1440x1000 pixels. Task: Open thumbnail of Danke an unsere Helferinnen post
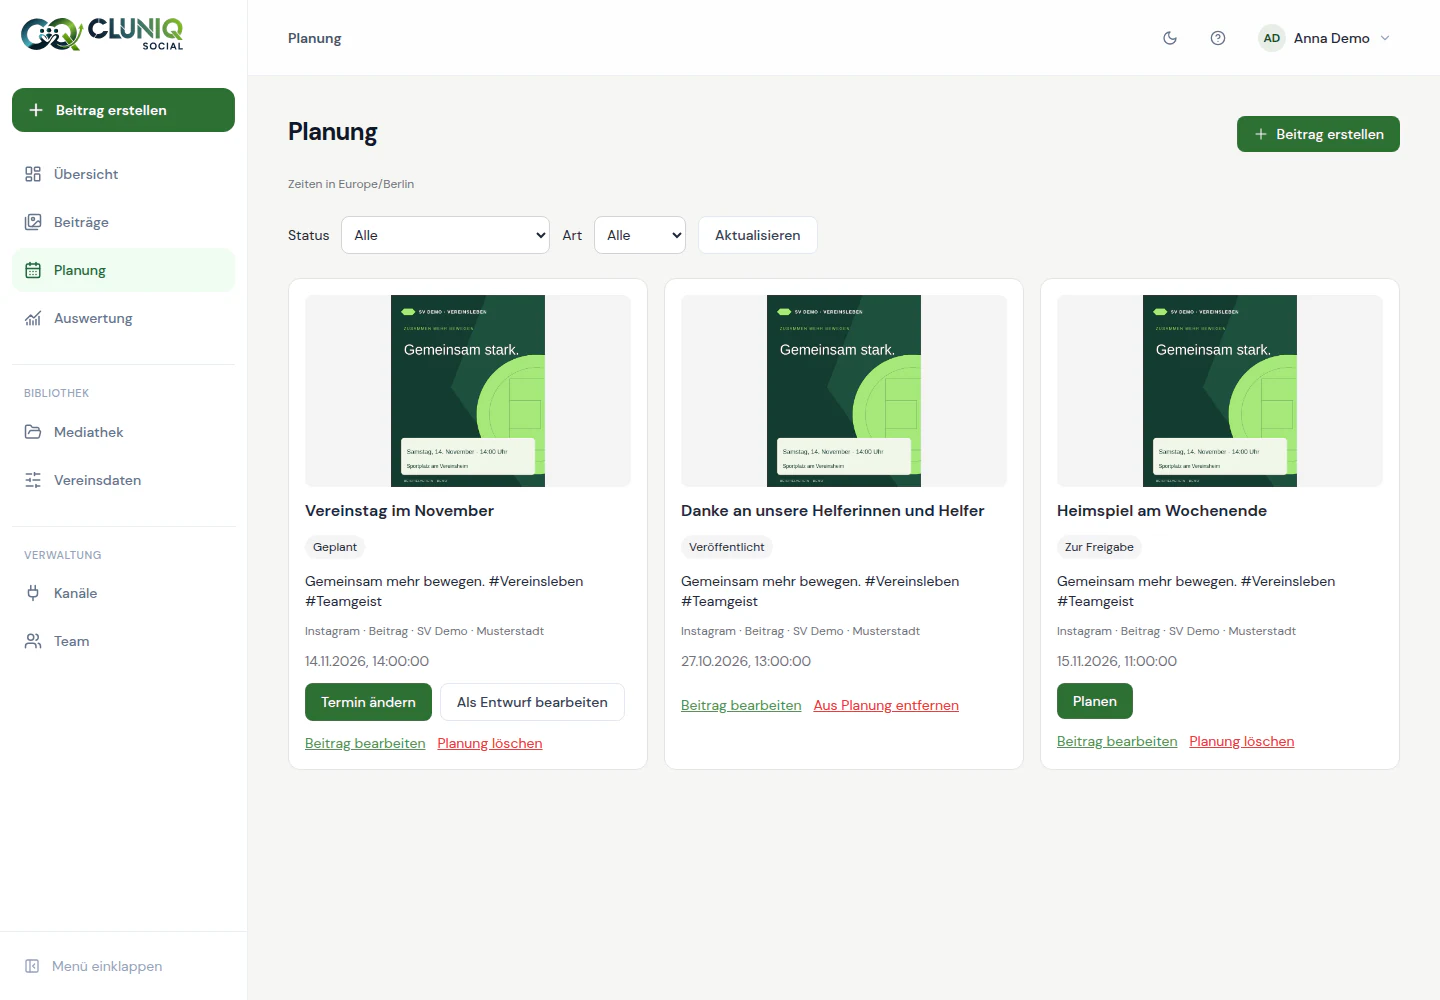tap(844, 391)
